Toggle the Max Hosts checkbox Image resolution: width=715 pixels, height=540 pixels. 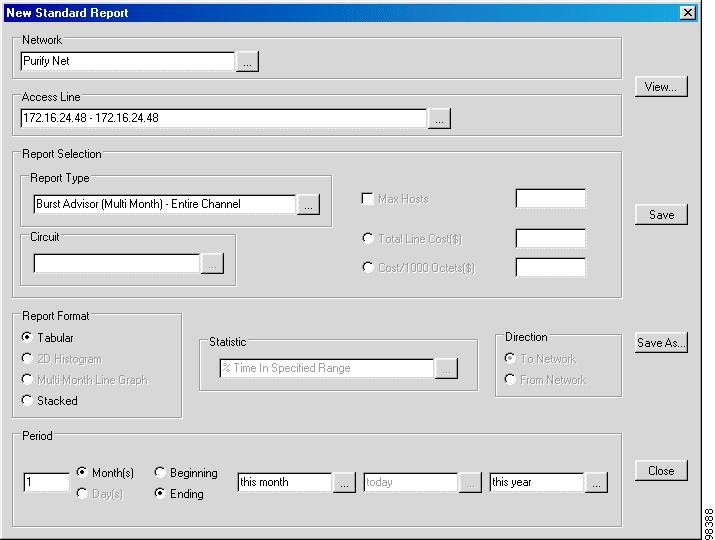[368, 199]
